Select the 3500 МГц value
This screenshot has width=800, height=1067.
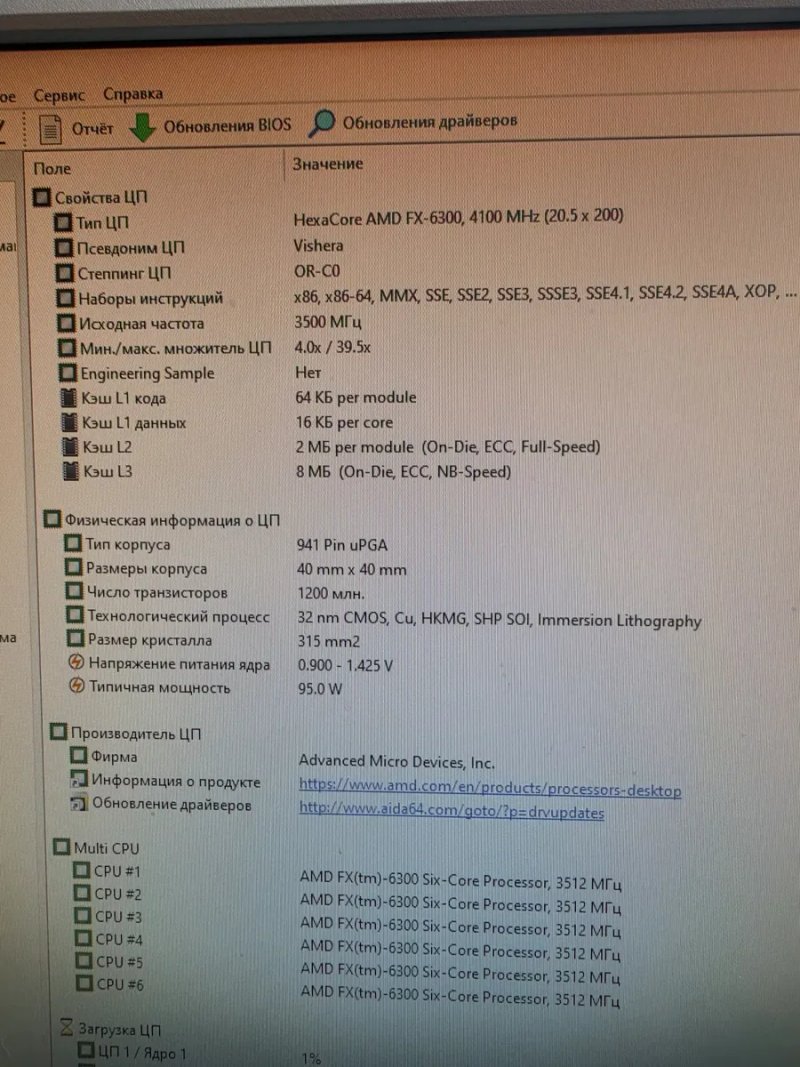[328, 321]
